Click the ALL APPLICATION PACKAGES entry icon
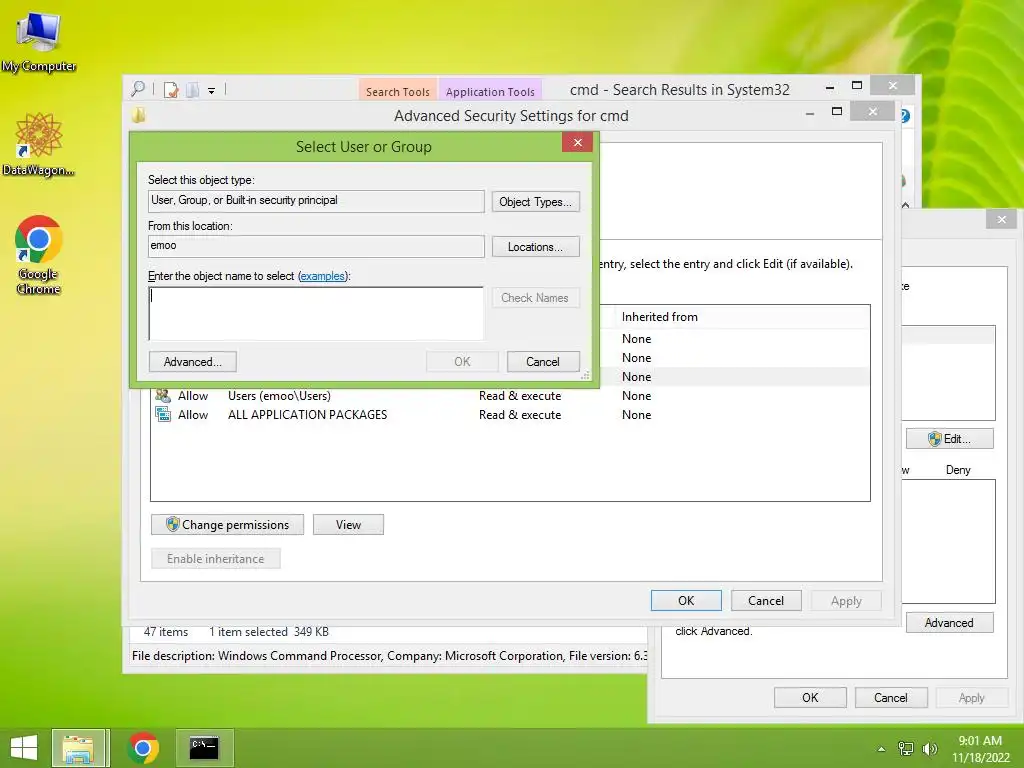 pos(163,414)
